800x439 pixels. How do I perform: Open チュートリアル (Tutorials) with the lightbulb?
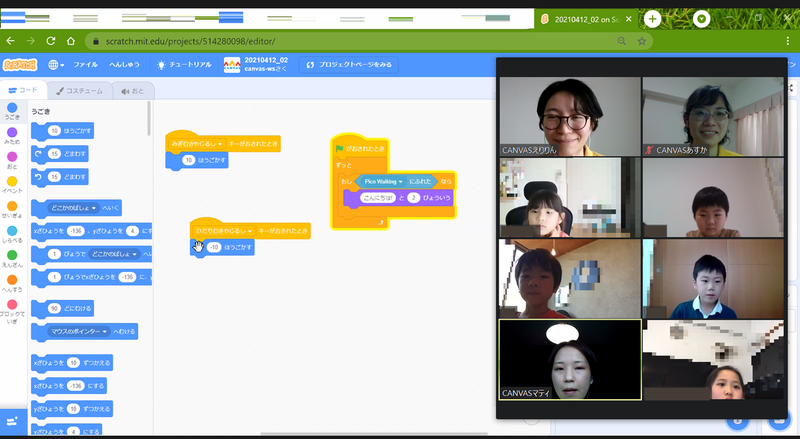[185, 64]
